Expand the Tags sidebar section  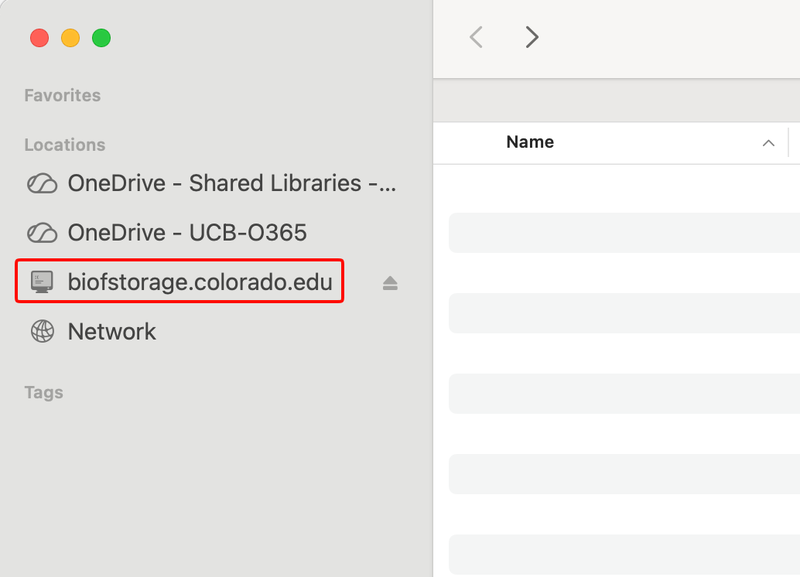(x=44, y=392)
